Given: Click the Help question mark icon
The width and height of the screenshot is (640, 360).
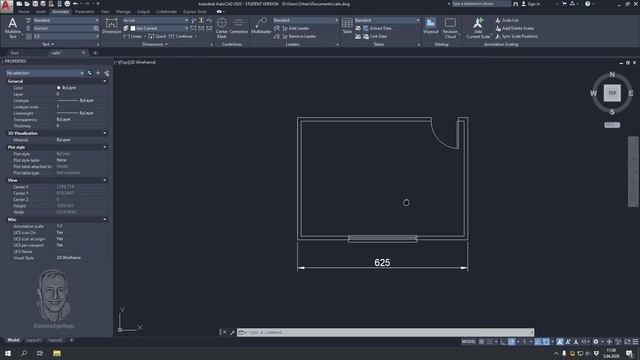Looking at the screenshot, I should 587,4.
